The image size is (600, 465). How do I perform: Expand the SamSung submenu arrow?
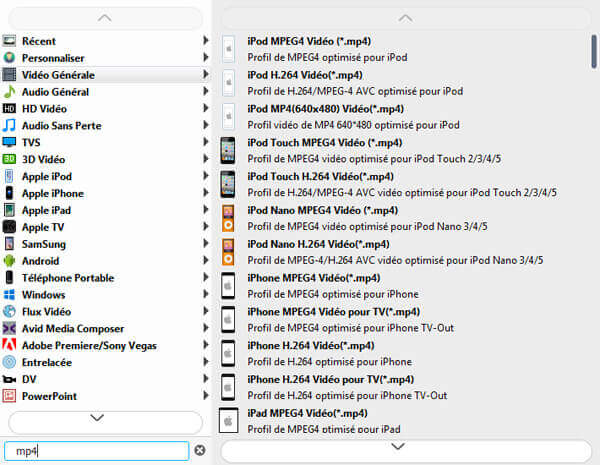[206, 244]
